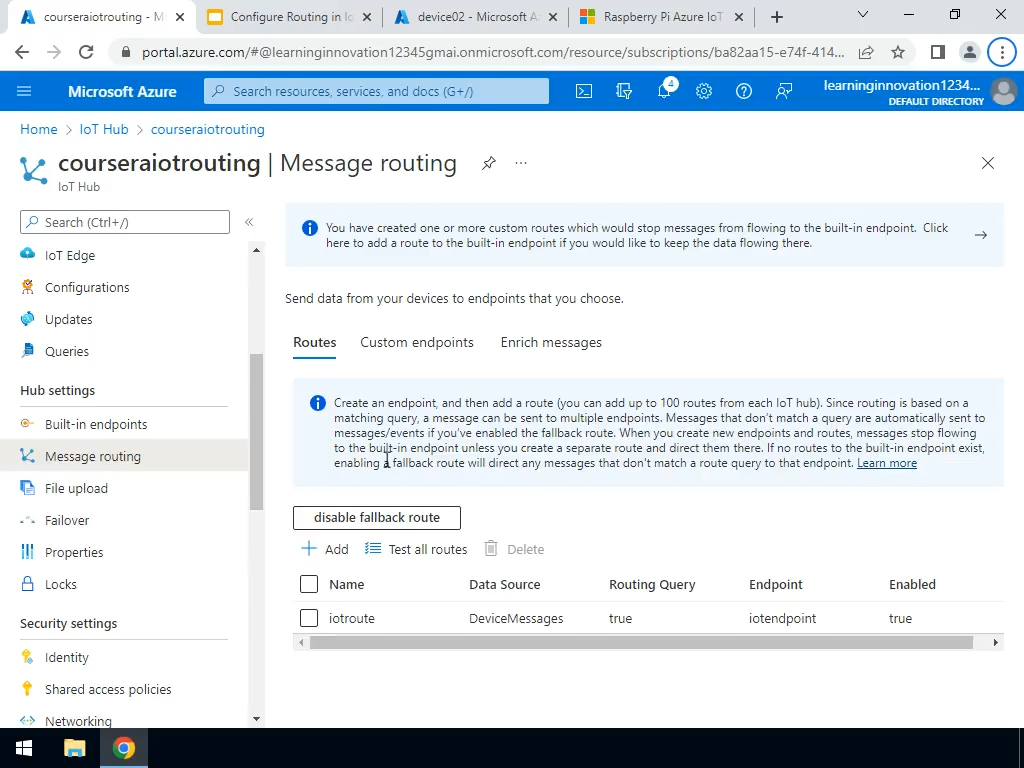This screenshot has width=1024, height=768.
Task: Open the iotroute route name
Action: pyautogui.click(x=352, y=618)
